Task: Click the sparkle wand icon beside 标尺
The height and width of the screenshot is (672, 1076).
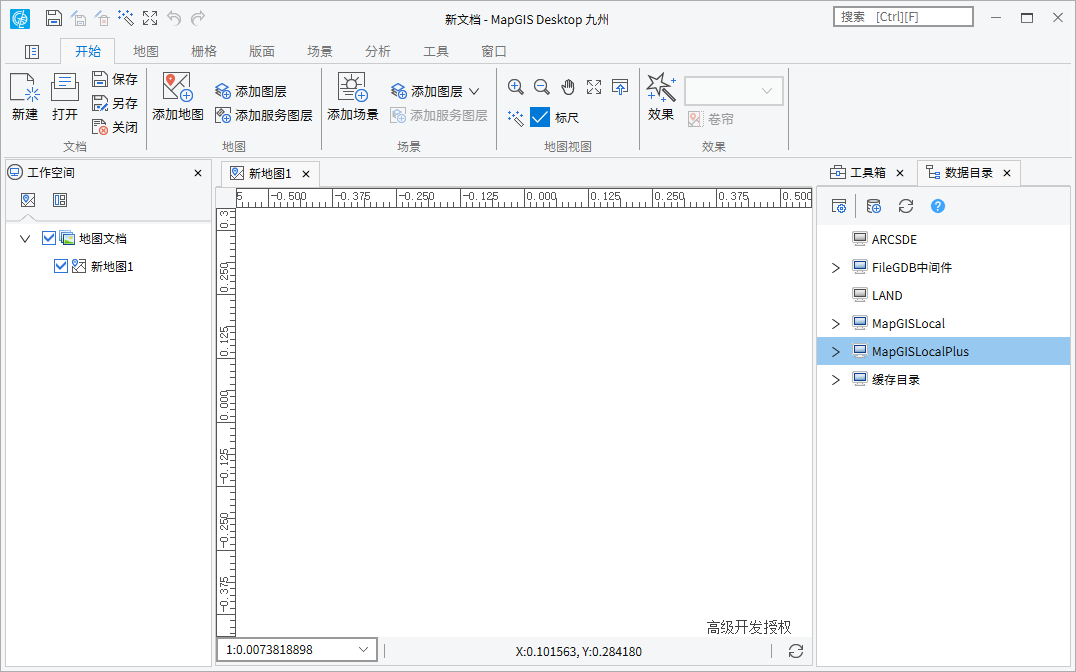Action: point(515,117)
